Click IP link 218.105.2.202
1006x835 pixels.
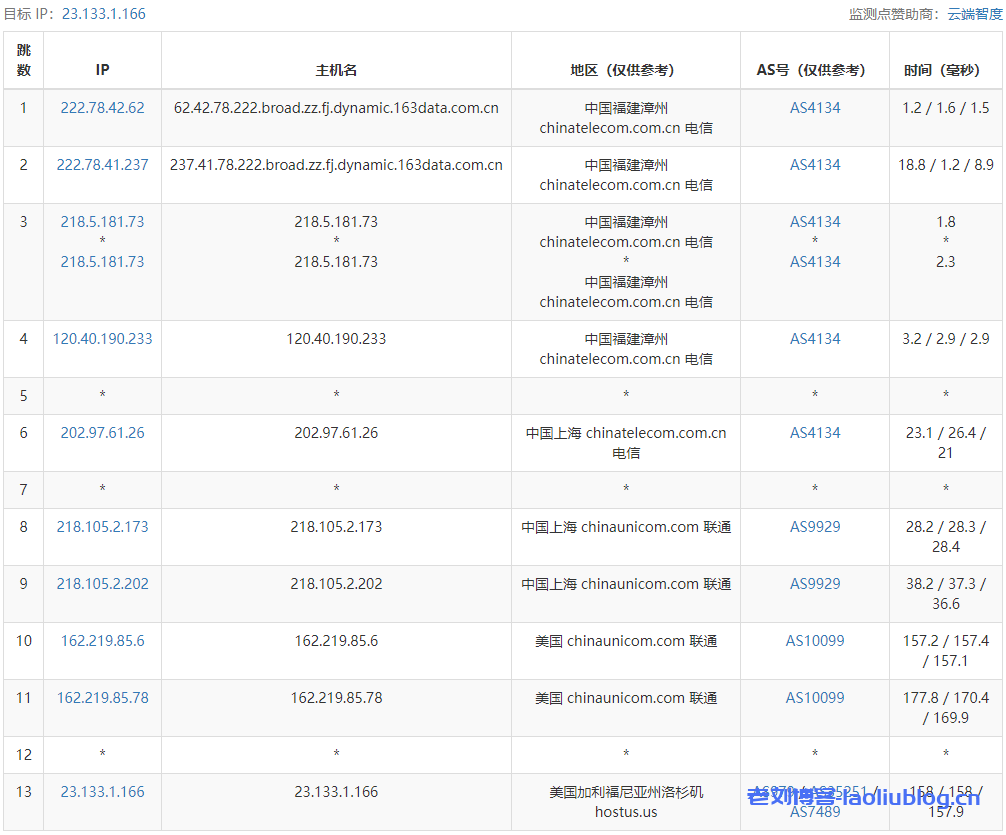102,584
